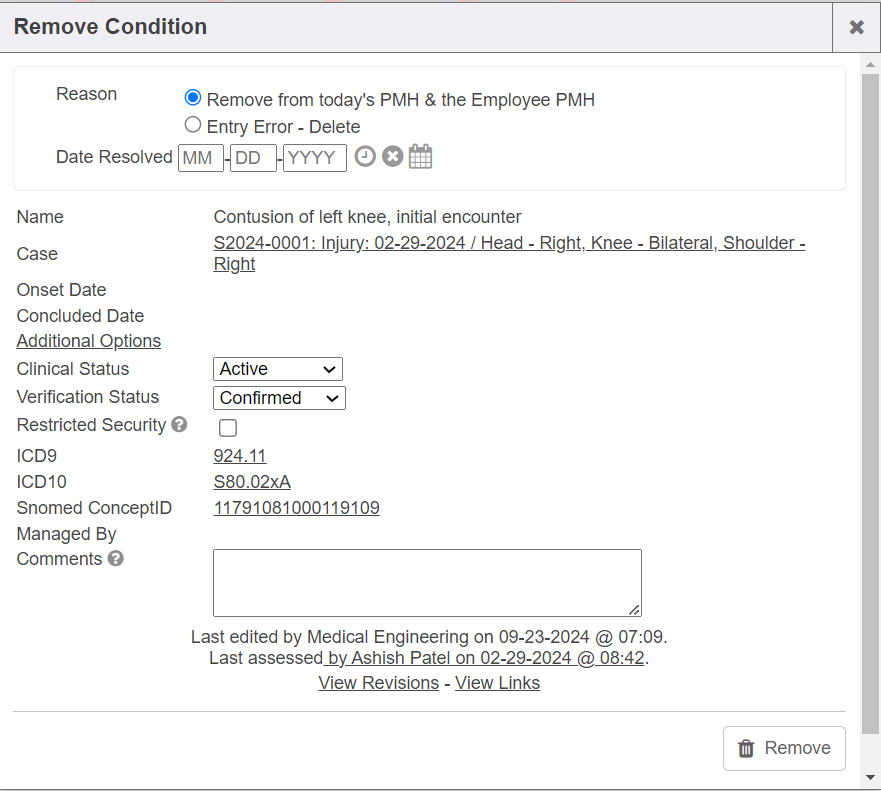Click the scroll down arrow on the scrollbar

coord(870,777)
